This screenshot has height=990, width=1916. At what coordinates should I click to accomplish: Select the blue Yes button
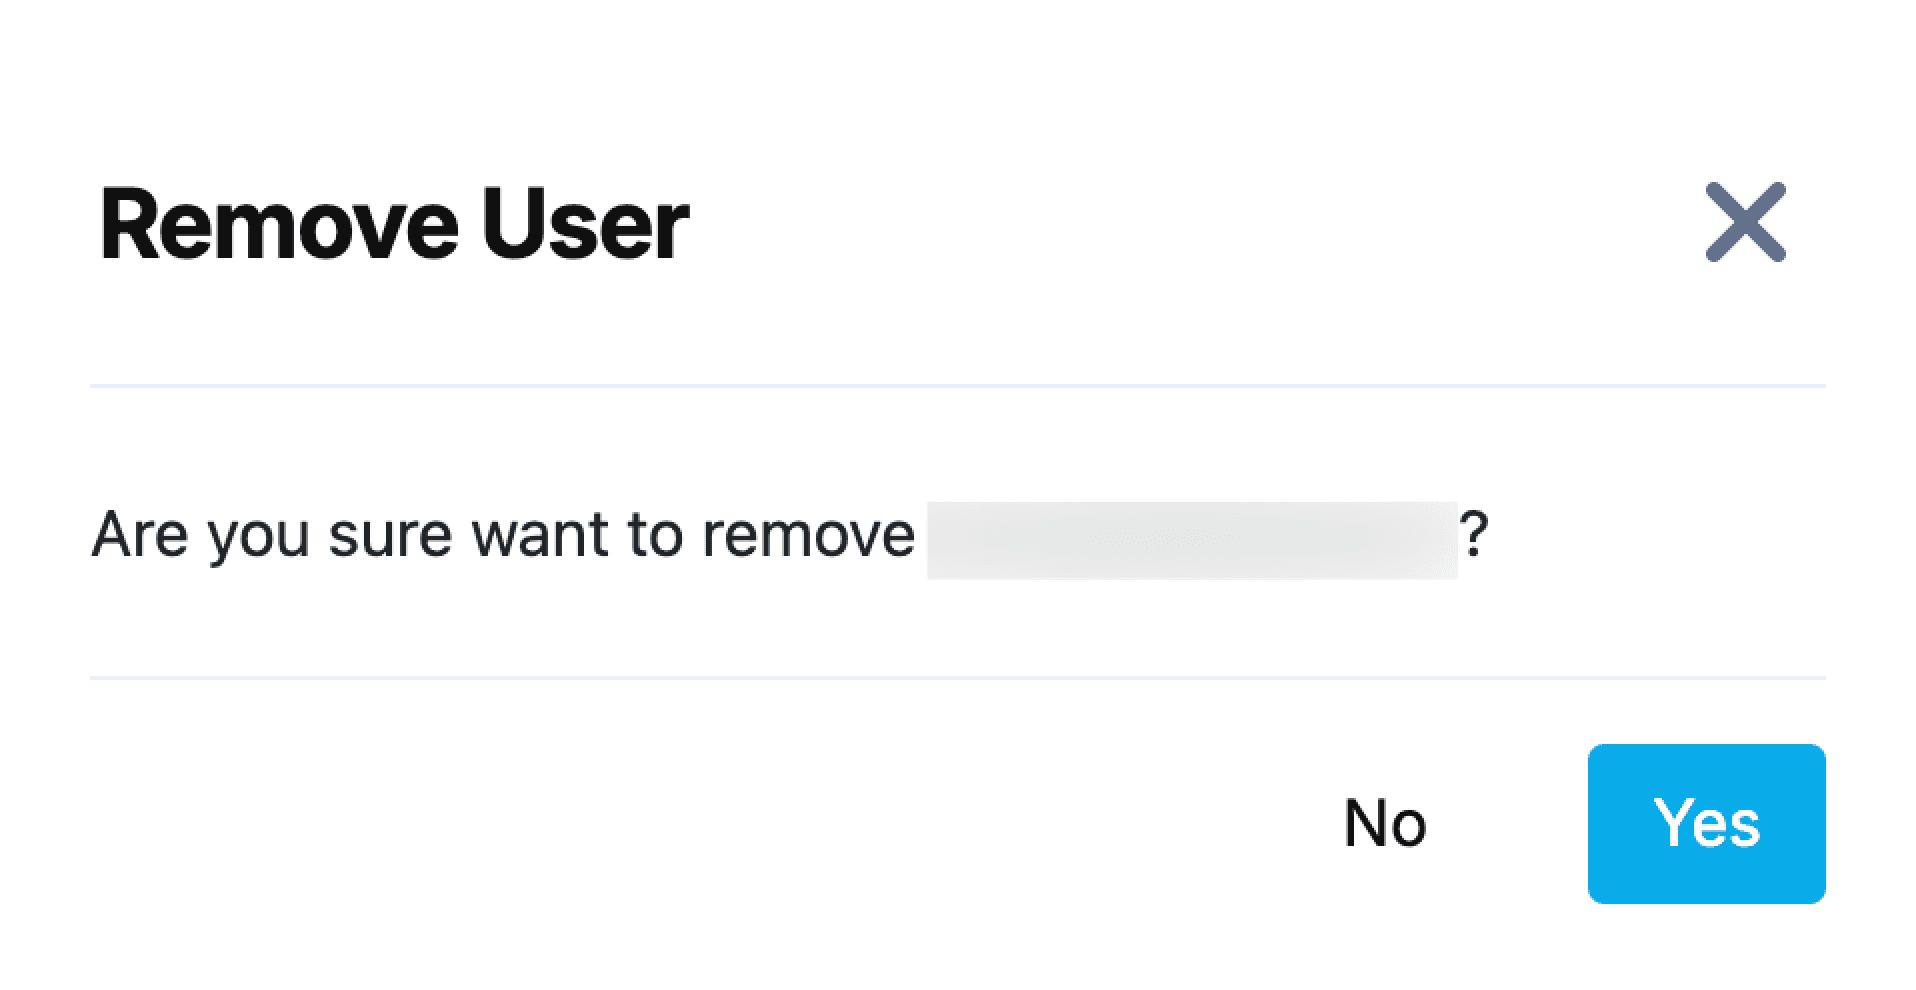pos(1706,823)
